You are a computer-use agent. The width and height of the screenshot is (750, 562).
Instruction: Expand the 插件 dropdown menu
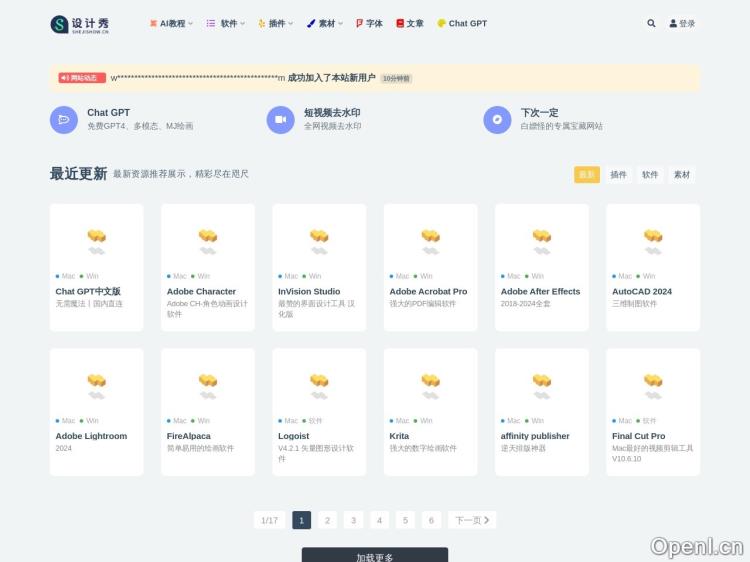(276, 23)
